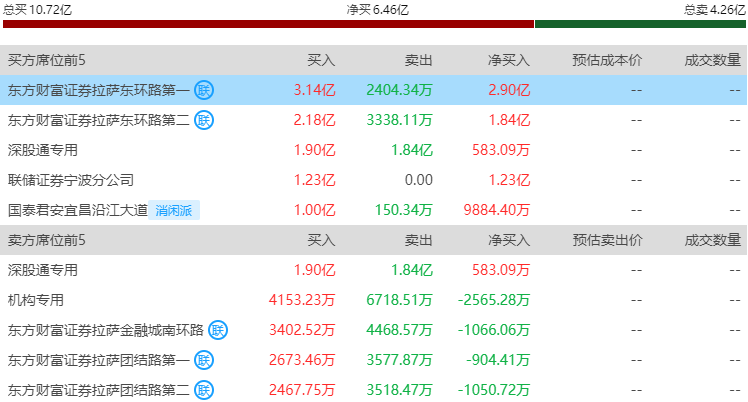This screenshot has width=748, height=402.
Task: Click the 消闲派 tag on 国泰君安宜昌沿江大道
Action: [174, 210]
